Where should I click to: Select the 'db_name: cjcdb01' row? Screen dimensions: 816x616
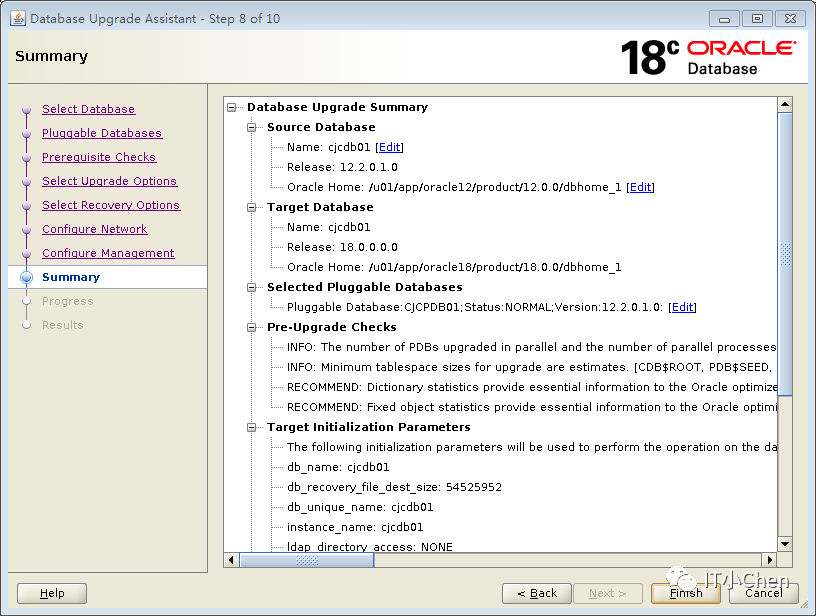point(338,467)
